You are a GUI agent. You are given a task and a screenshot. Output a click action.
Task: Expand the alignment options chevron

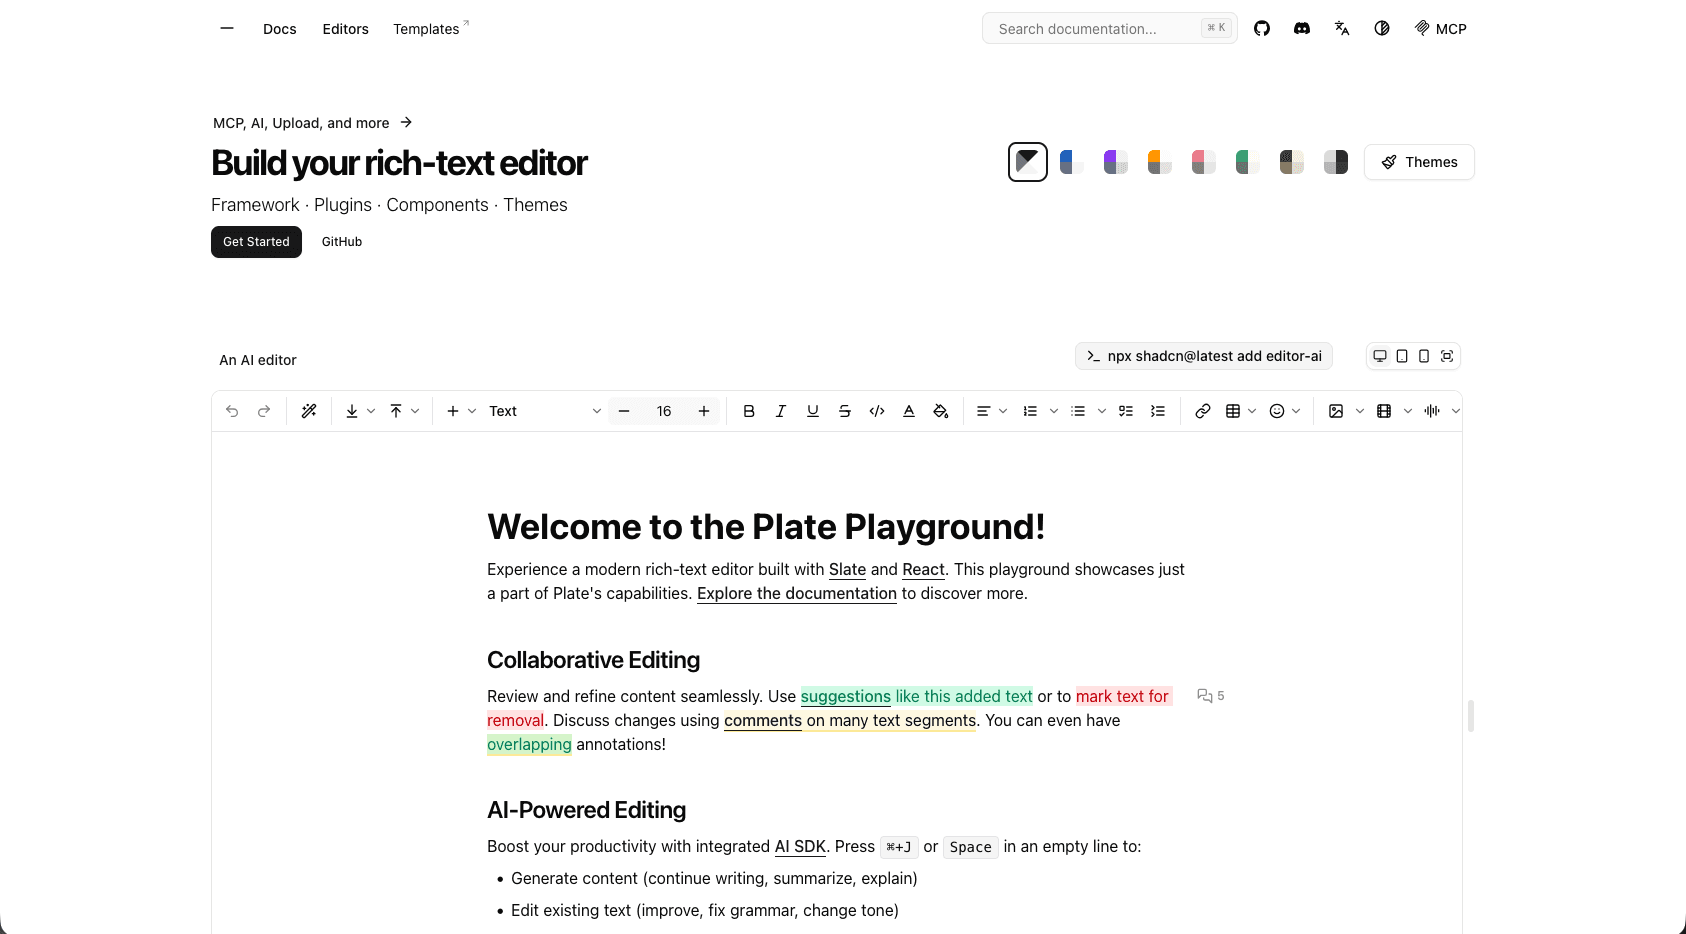click(1003, 411)
